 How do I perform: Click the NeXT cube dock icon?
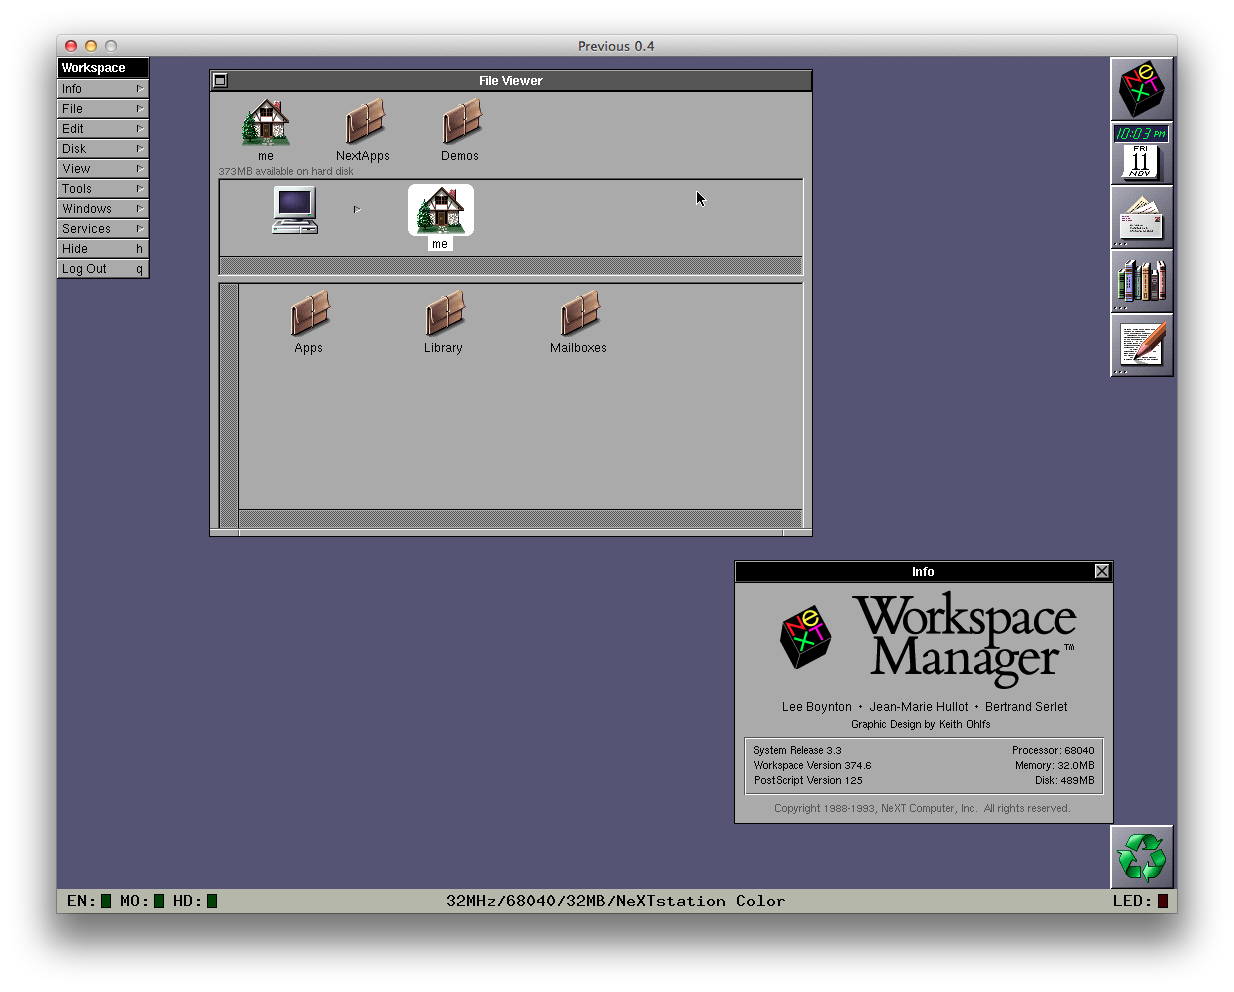[x=1142, y=89]
